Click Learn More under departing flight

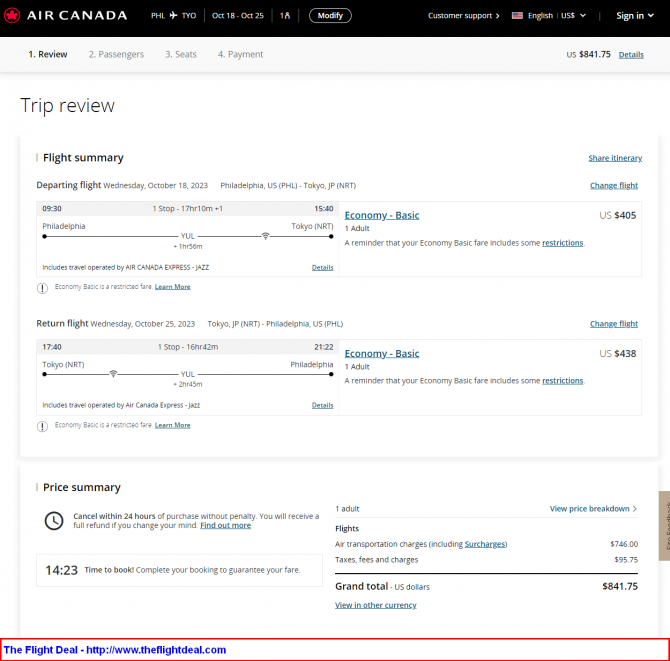pos(173,287)
